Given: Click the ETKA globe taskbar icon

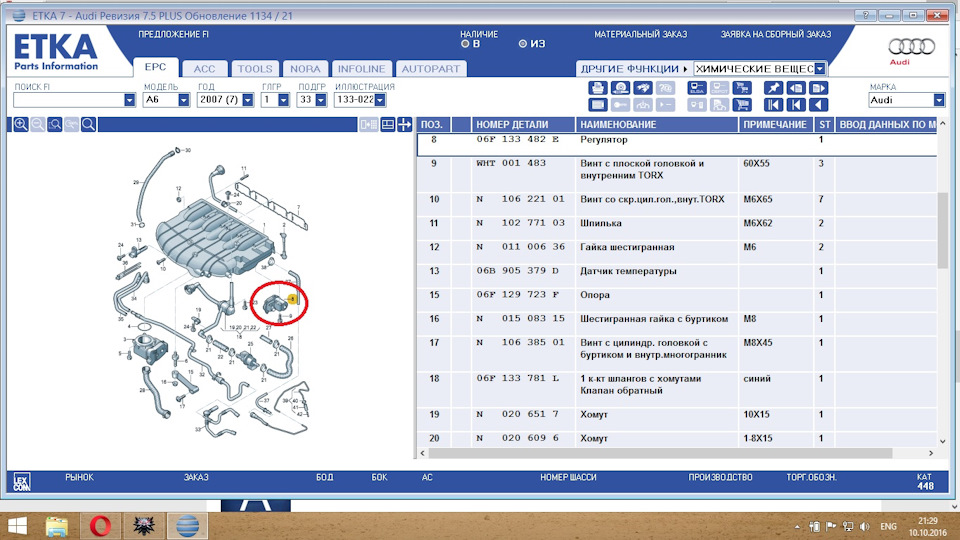Looking at the screenshot, I should click(187, 526).
